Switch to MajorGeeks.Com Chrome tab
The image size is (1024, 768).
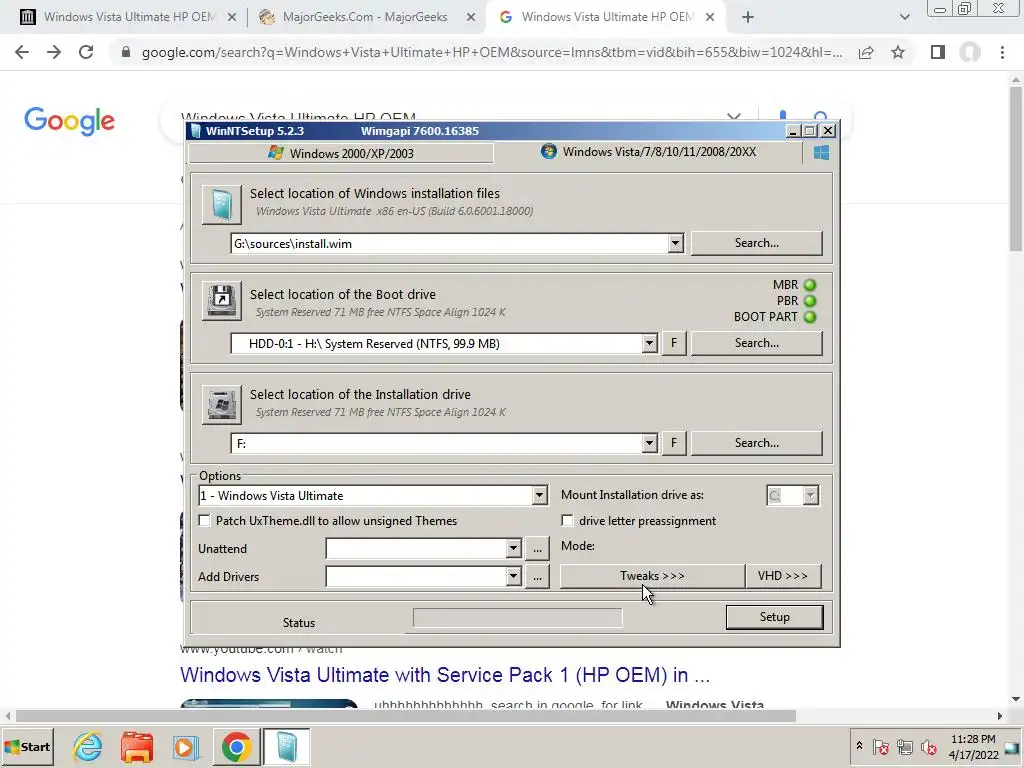pyautogui.click(x=365, y=17)
